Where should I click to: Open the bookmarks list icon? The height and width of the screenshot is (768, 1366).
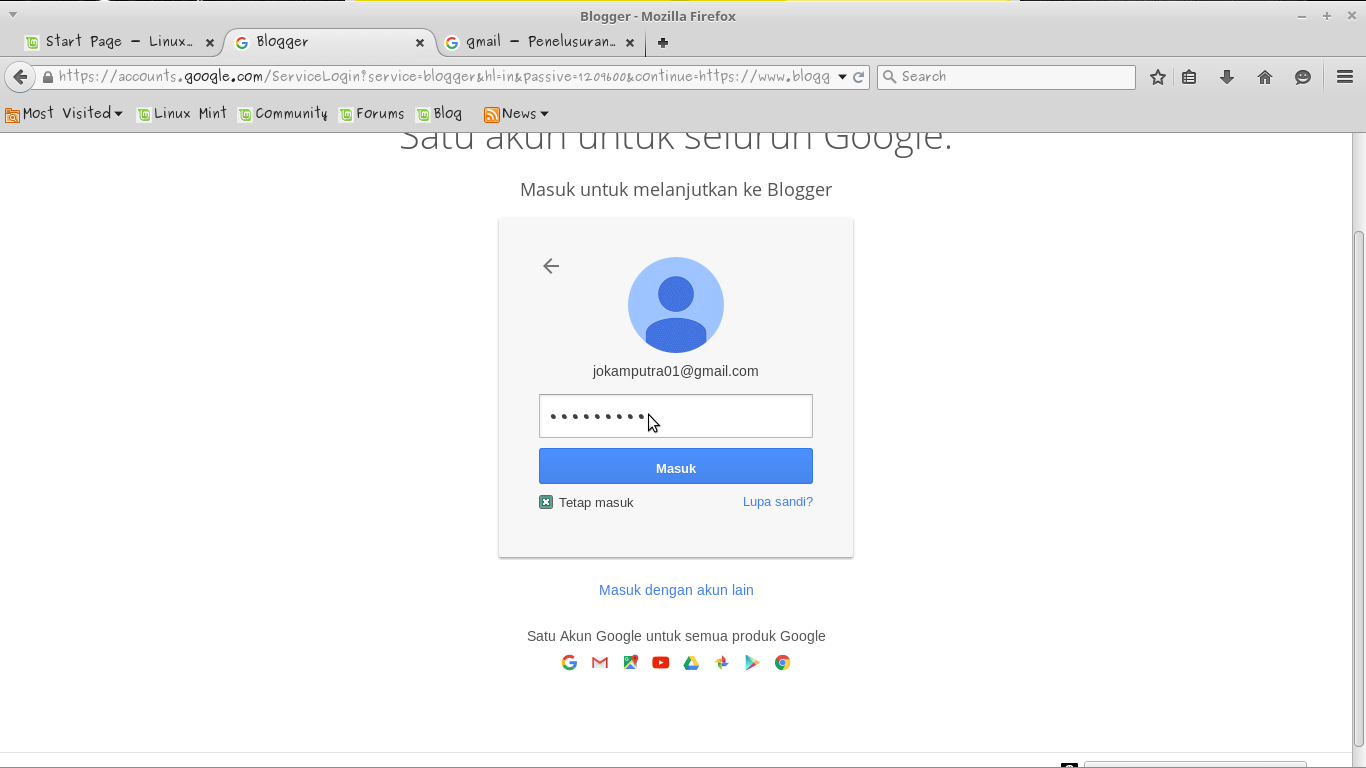[1189, 77]
